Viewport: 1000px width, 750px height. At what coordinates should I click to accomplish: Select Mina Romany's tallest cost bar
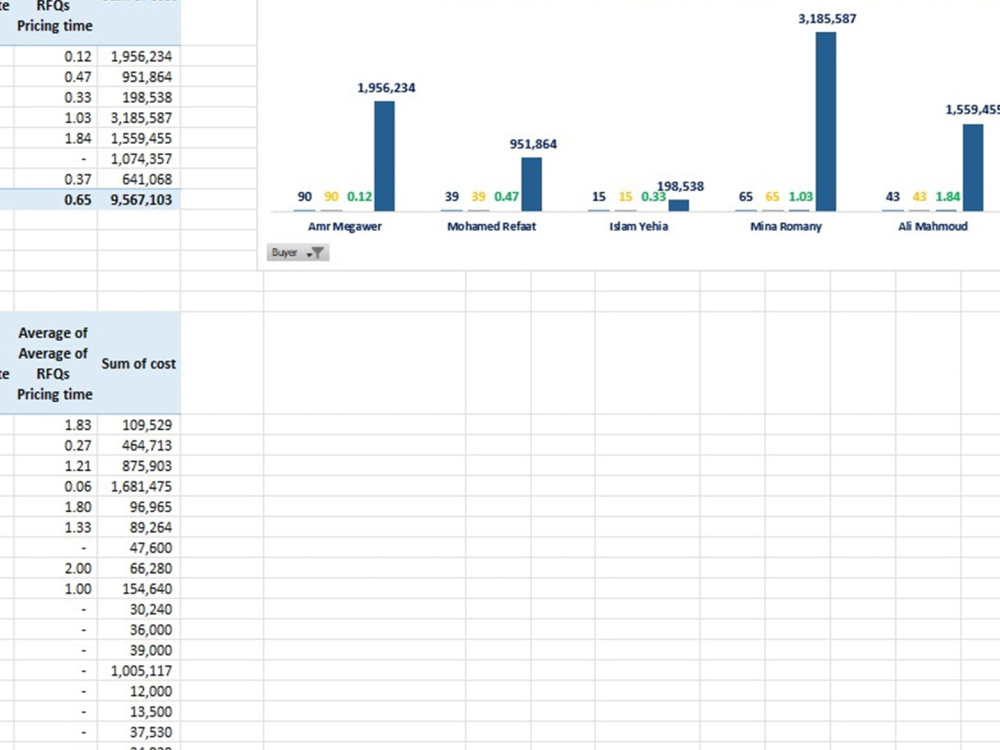[x=826, y=122]
